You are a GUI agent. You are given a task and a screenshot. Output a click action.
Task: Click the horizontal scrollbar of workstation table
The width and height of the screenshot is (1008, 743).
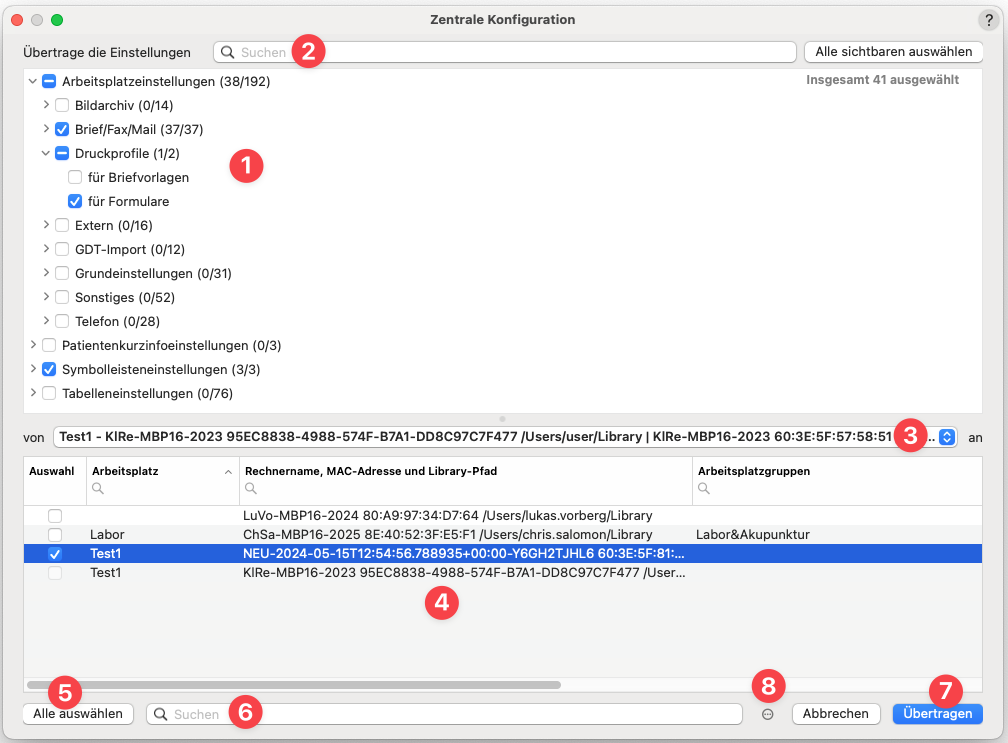pyautogui.click(x=294, y=685)
